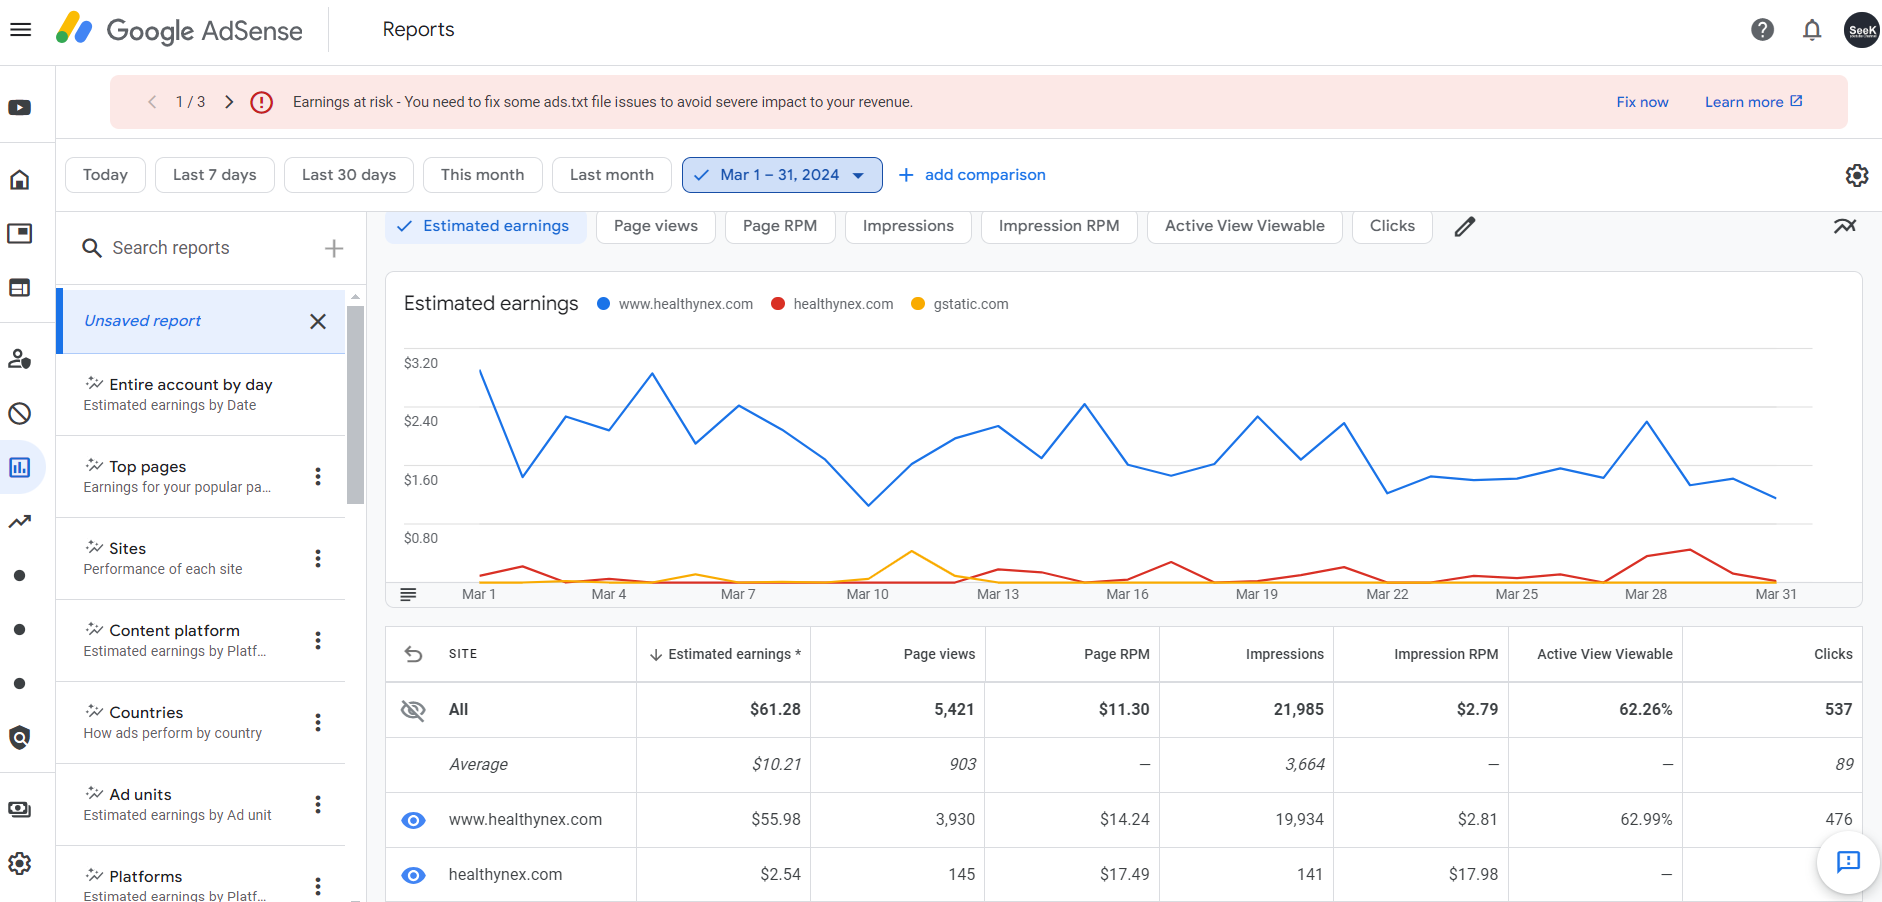Toggle visibility of www.healthynex.com row

tap(413, 820)
